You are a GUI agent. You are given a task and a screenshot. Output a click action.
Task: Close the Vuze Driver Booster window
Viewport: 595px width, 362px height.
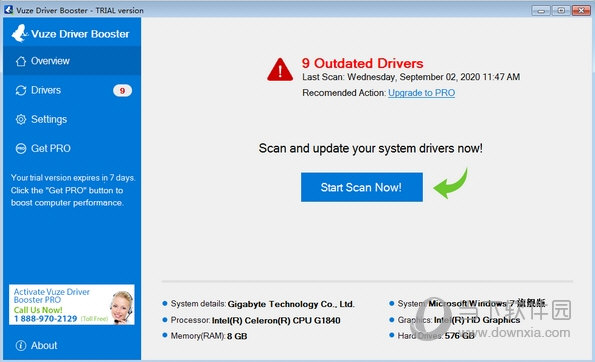[x=581, y=10]
